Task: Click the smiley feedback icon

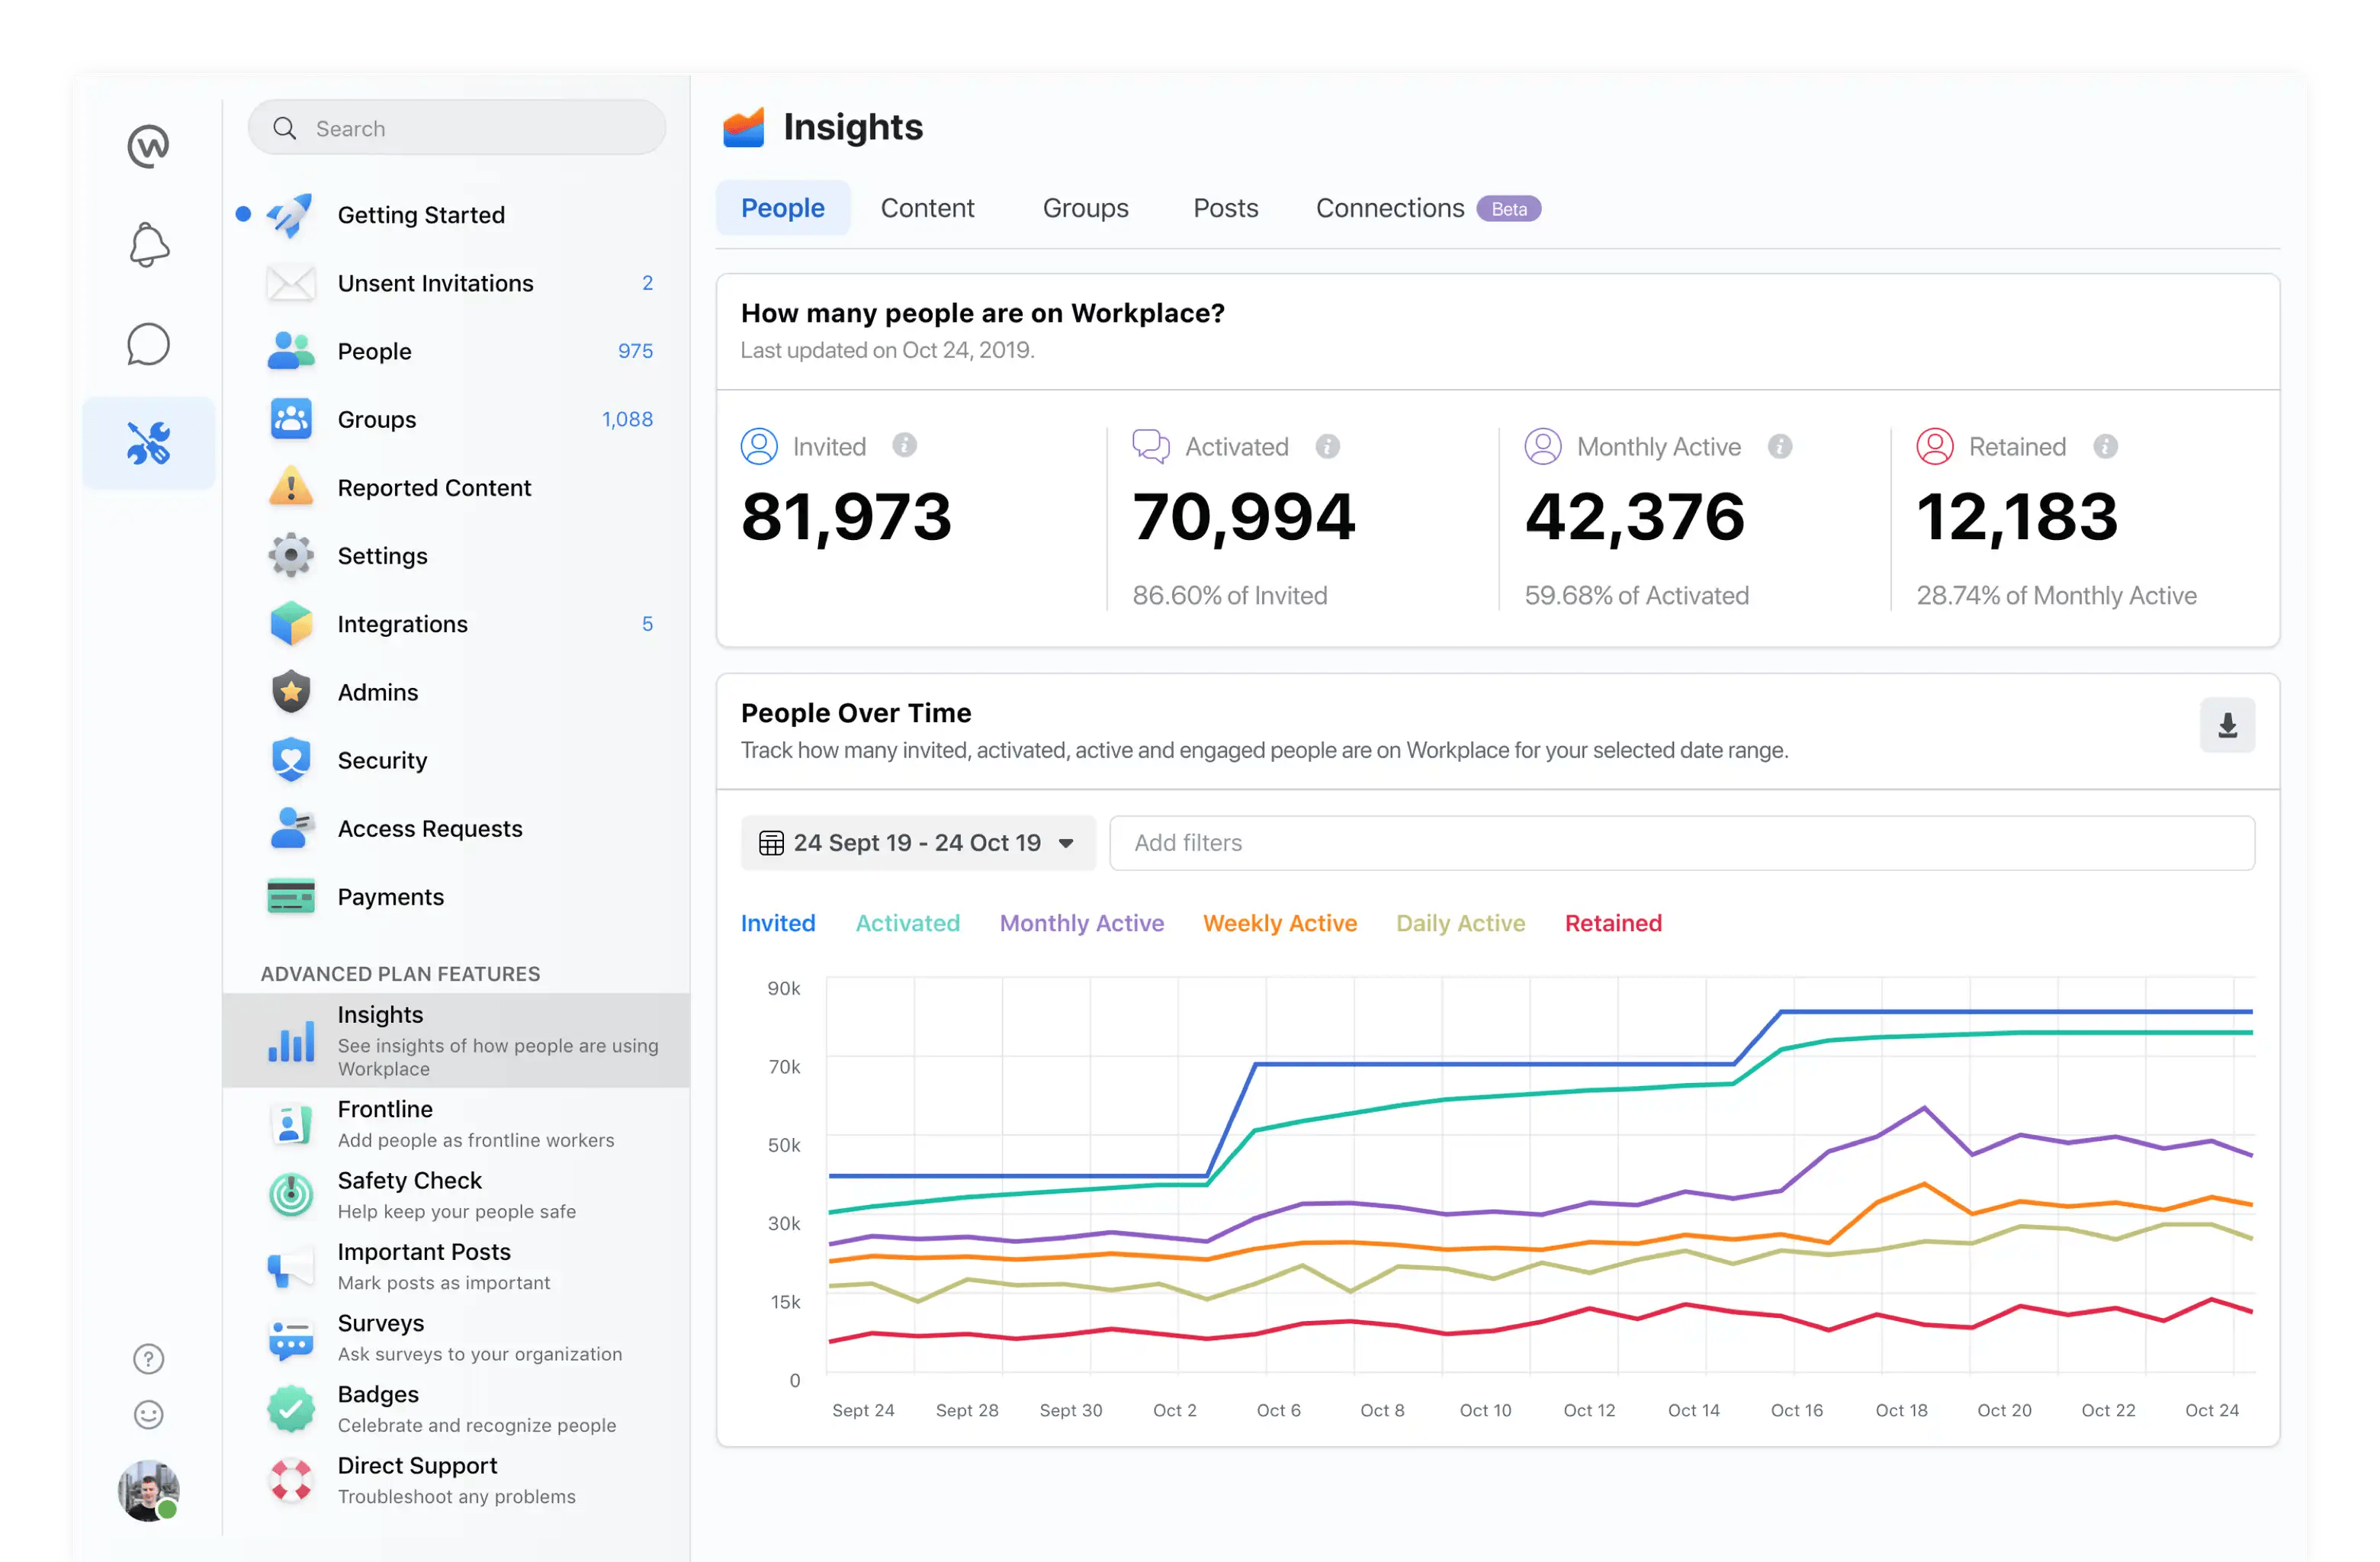Action: coord(149,1414)
